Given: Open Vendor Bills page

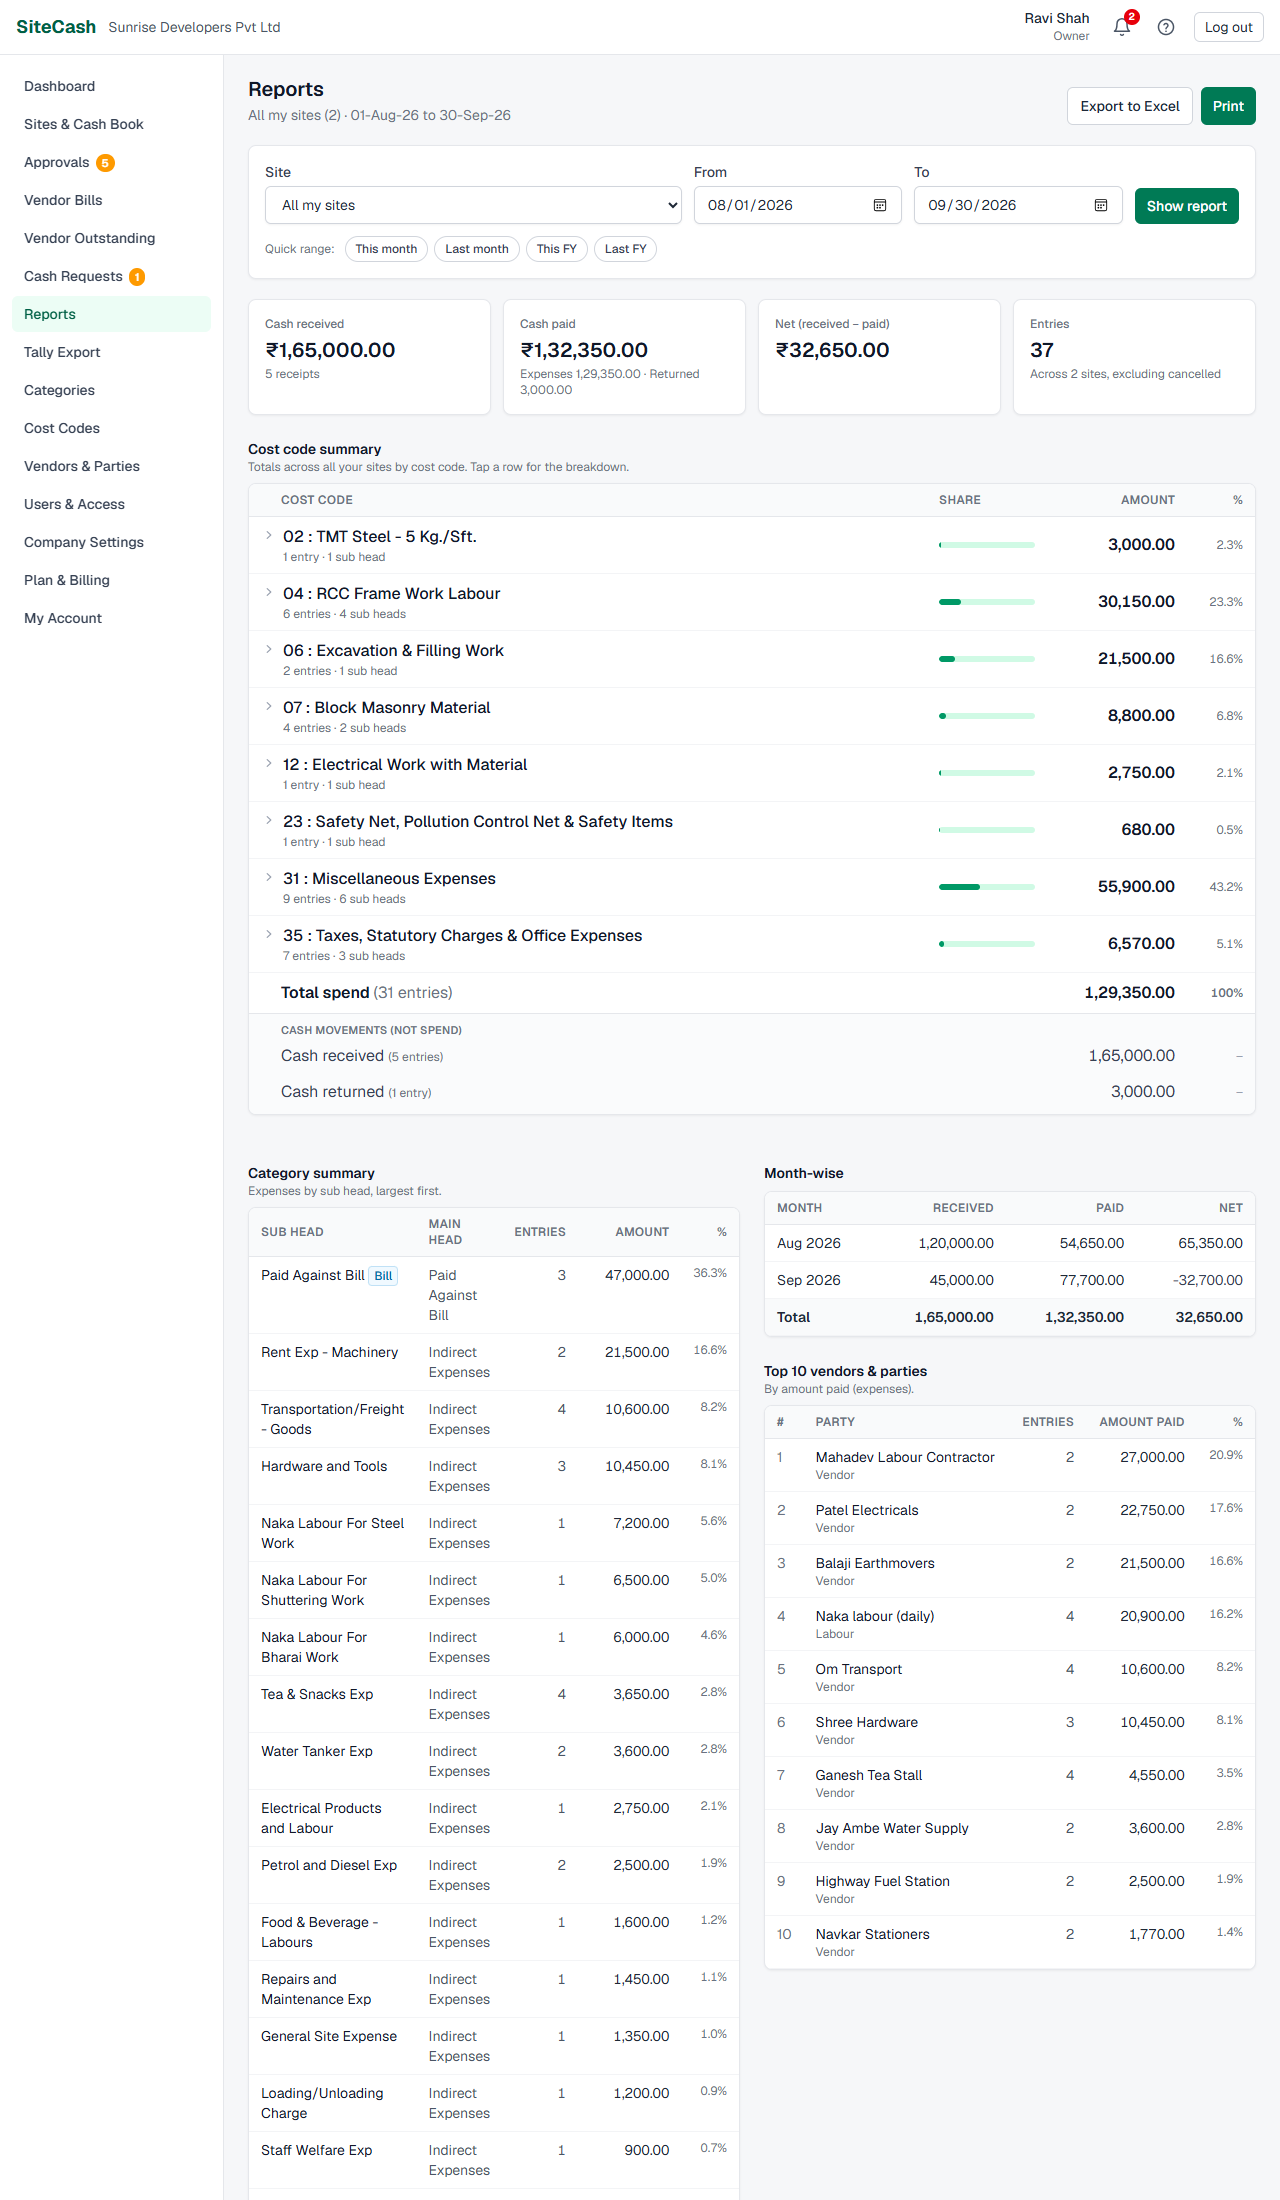Looking at the screenshot, I should [x=111, y=200].
